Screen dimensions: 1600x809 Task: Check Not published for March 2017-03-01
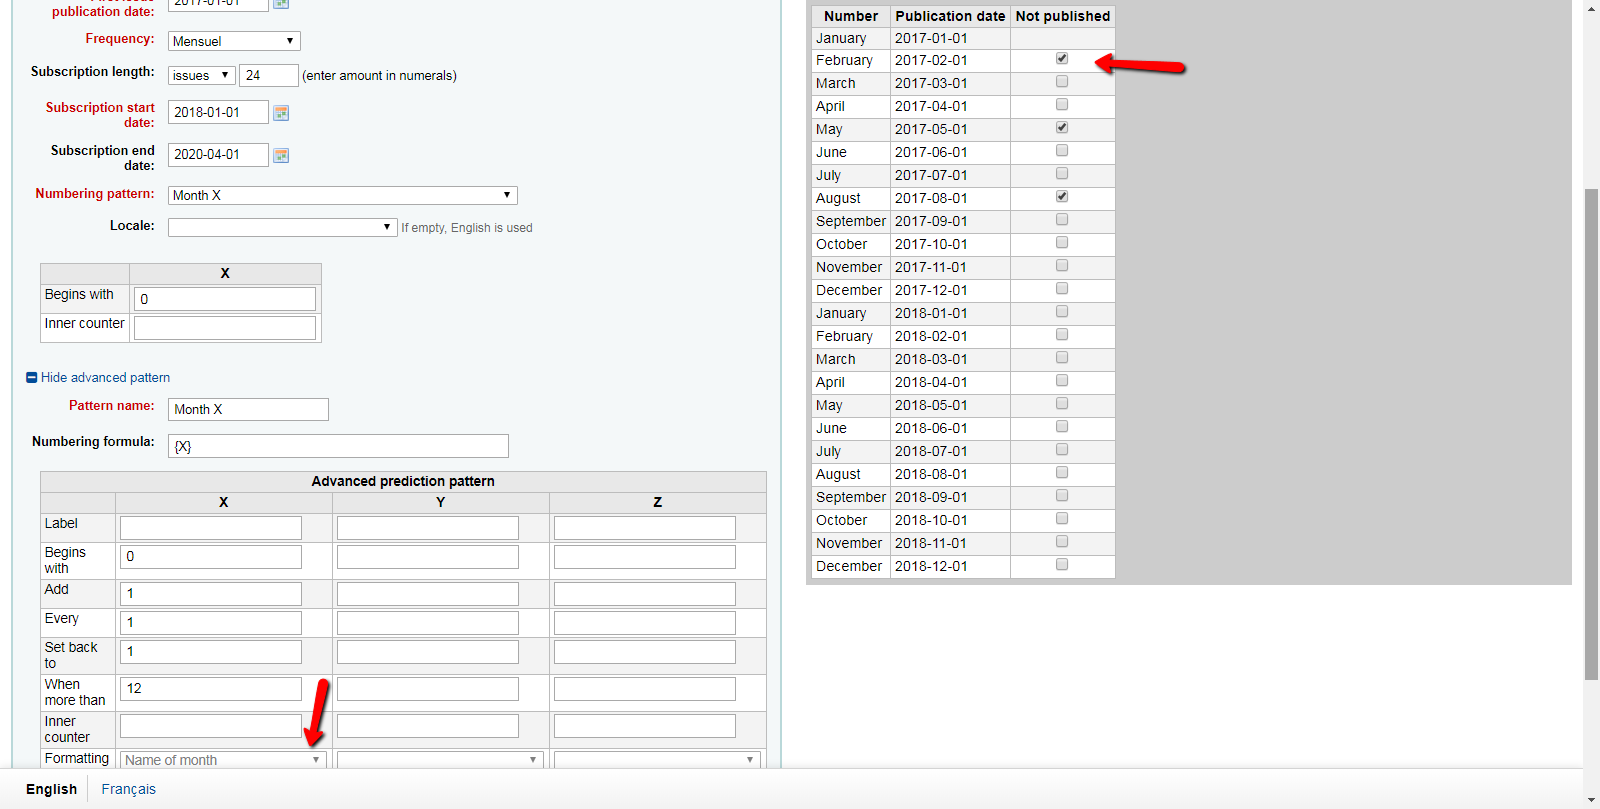[1062, 82]
